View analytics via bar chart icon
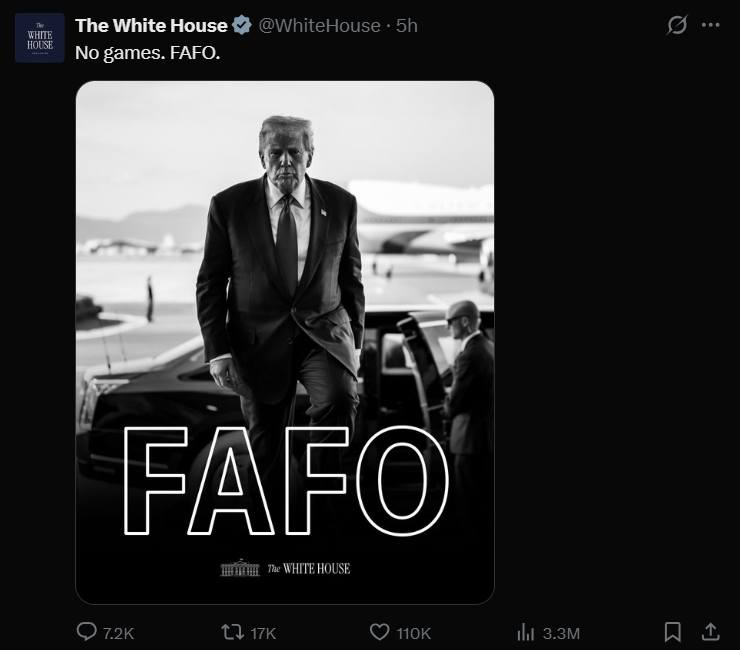740x650 pixels. pos(526,632)
